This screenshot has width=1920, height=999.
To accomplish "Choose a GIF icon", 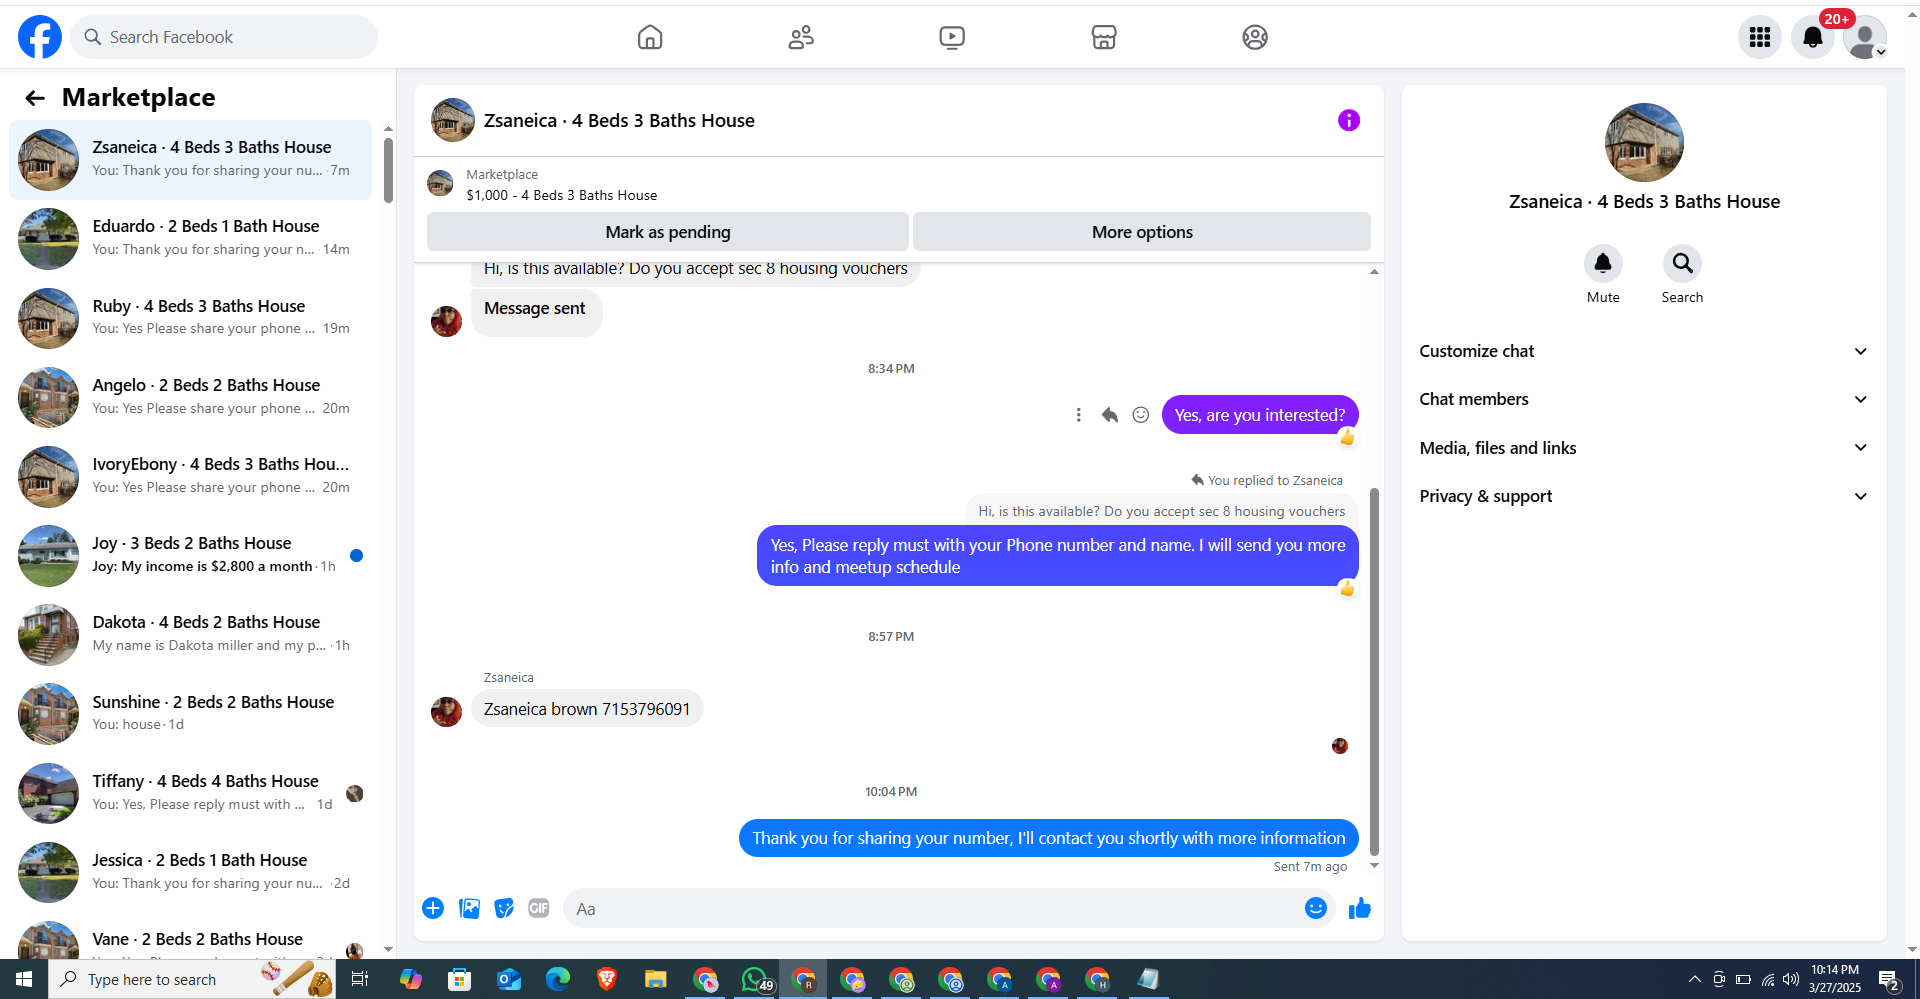I will tap(539, 908).
